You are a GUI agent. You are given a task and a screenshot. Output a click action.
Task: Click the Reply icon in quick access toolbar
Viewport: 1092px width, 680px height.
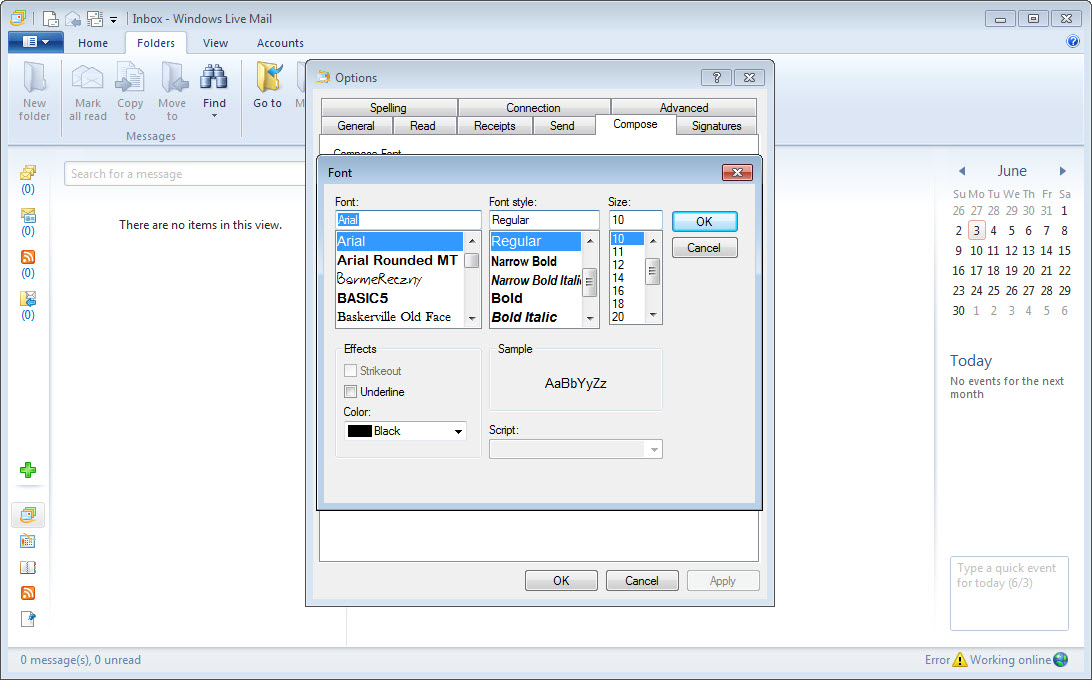73,19
